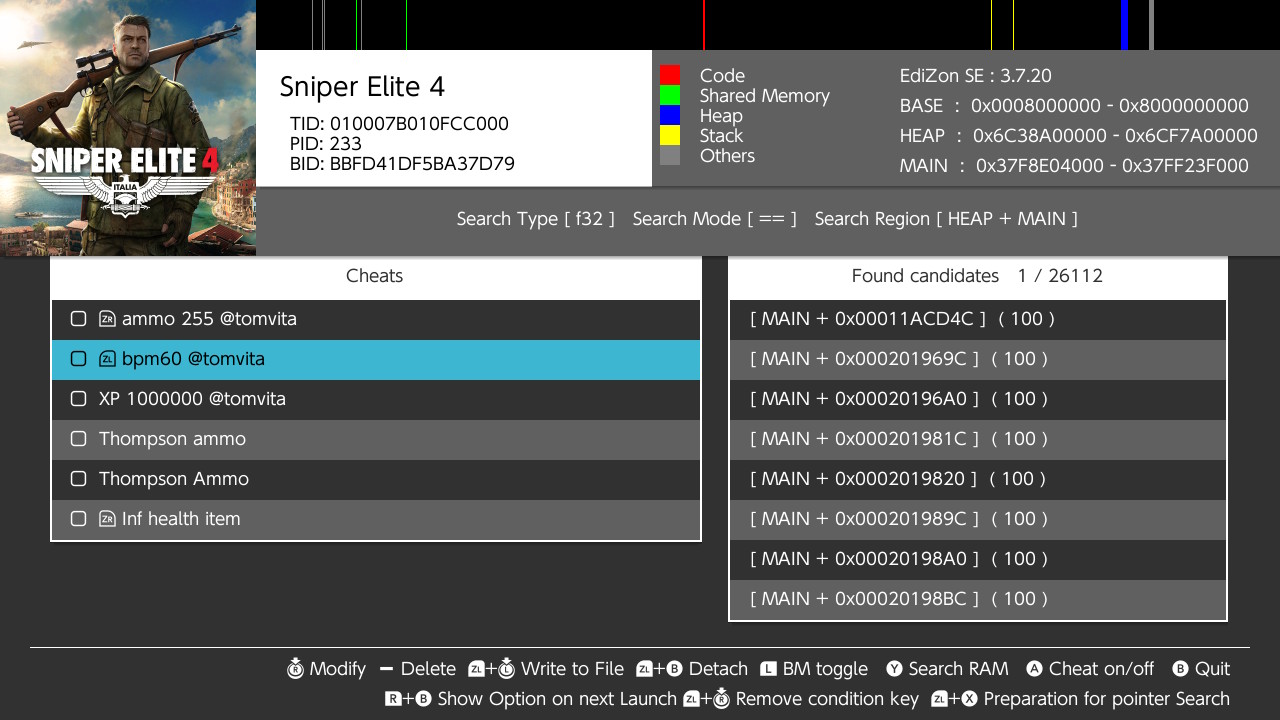Click the stick icon beside Modify
Screen dimensions: 1280x720
(295, 669)
